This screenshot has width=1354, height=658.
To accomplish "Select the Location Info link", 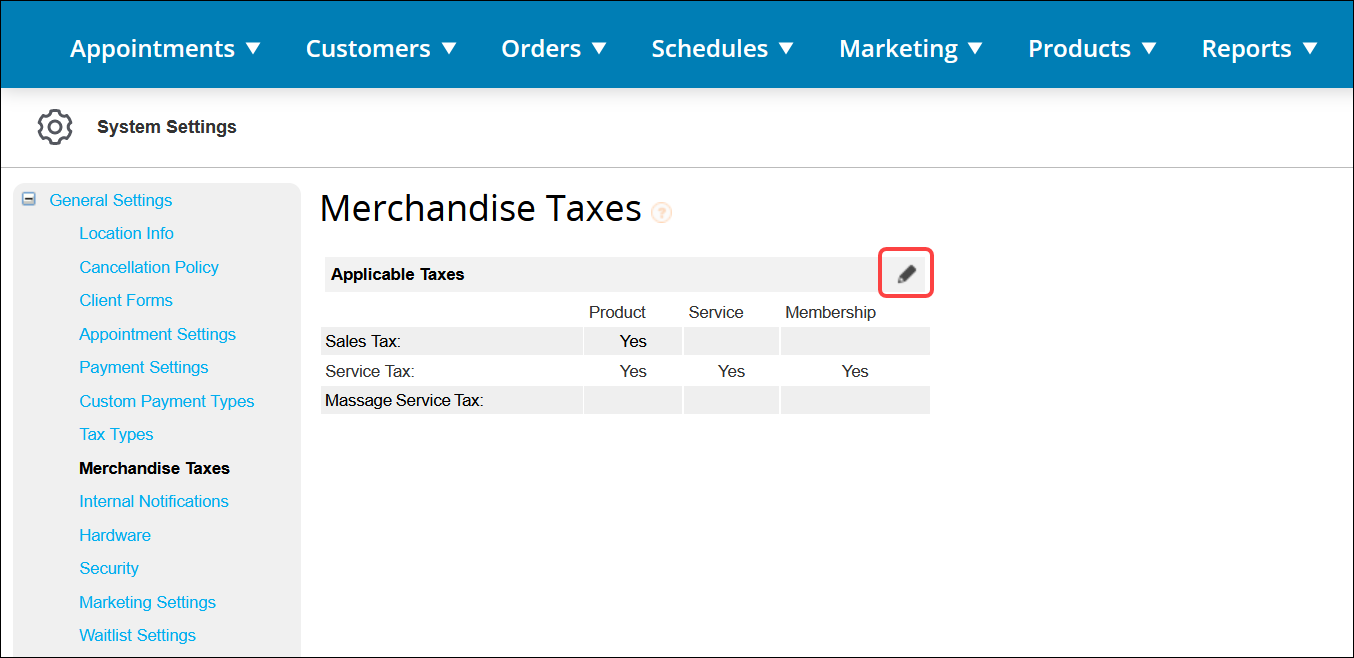I will (126, 233).
